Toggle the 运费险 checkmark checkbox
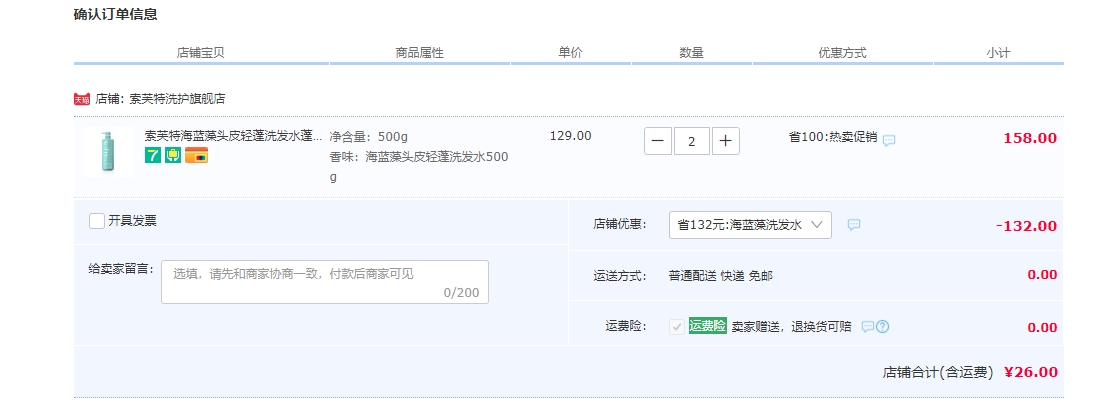The height and width of the screenshot is (412, 1101). tap(677, 326)
